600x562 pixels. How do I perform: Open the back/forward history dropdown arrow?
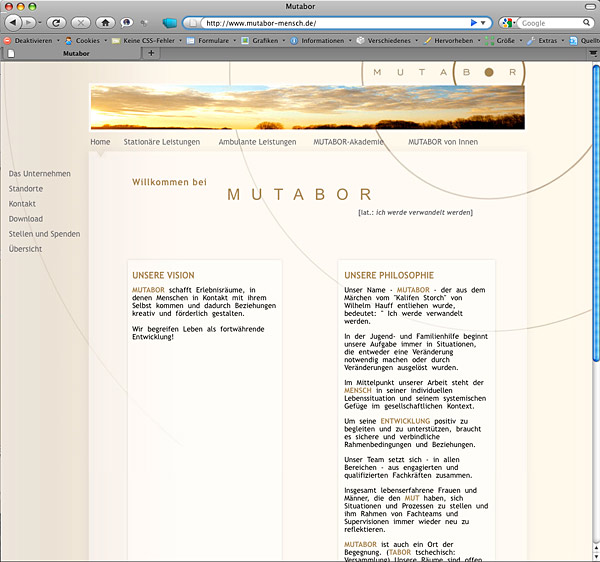[40, 23]
